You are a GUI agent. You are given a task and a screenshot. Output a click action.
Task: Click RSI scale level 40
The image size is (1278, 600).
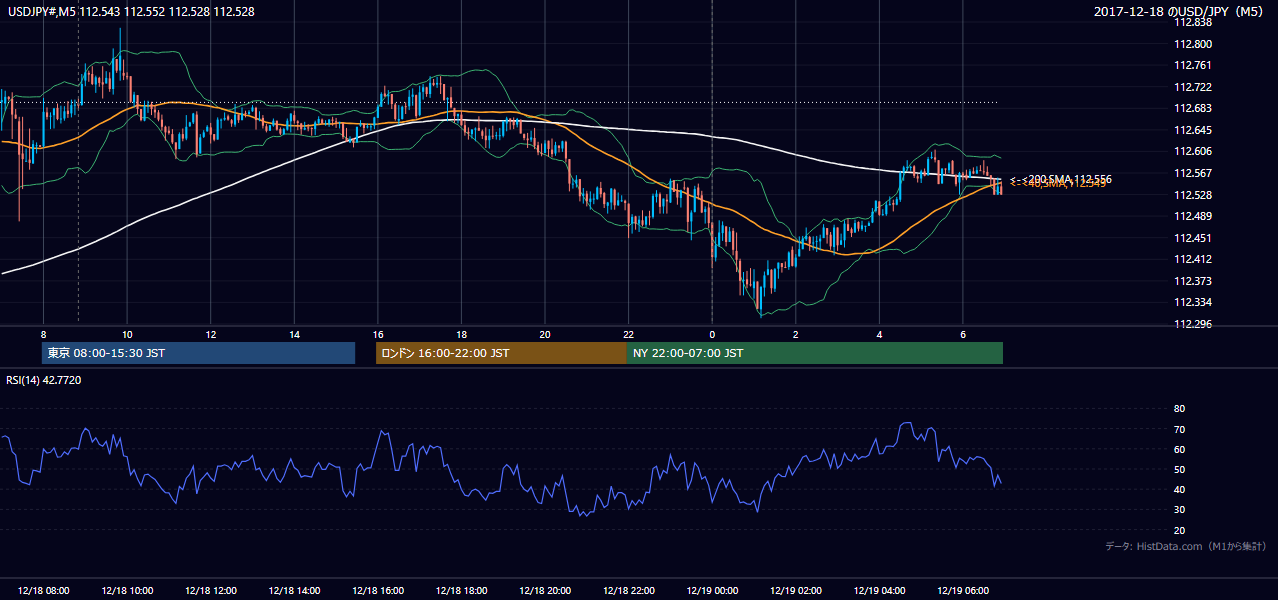(1180, 489)
